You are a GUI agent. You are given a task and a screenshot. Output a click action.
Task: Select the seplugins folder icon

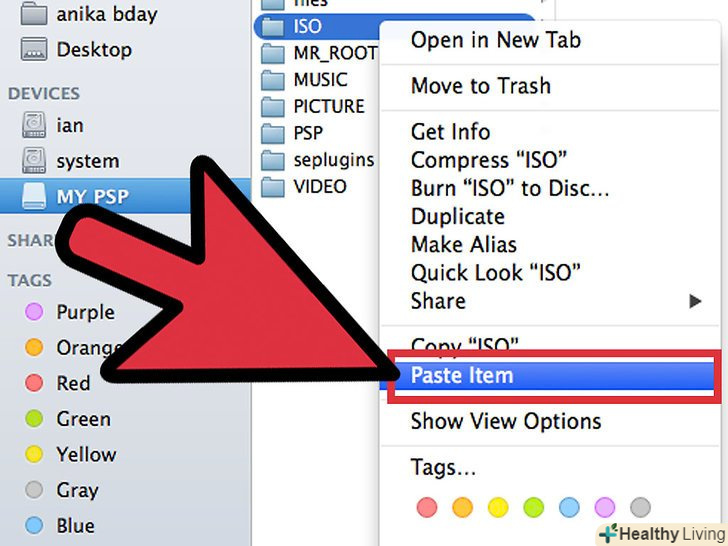[273, 160]
